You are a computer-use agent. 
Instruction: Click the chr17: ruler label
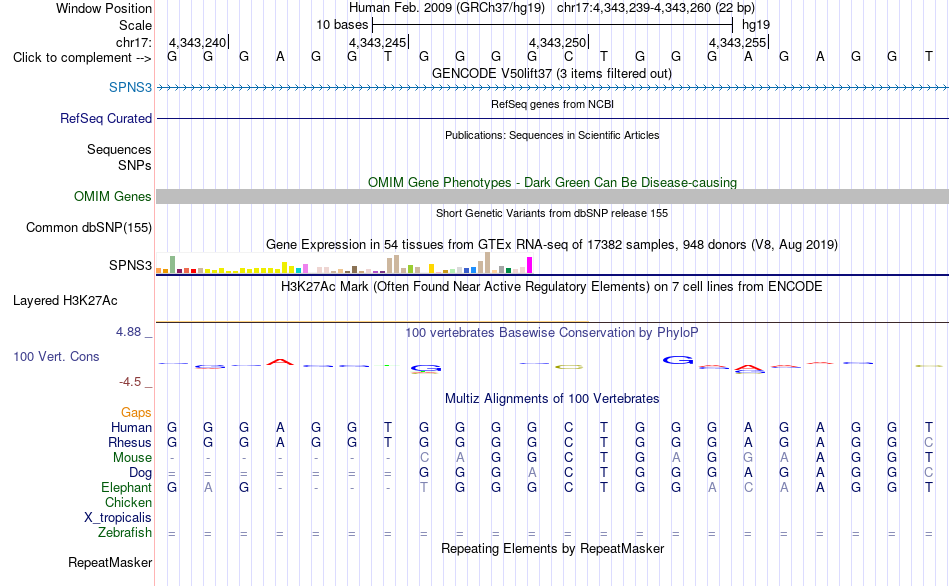point(133,42)
